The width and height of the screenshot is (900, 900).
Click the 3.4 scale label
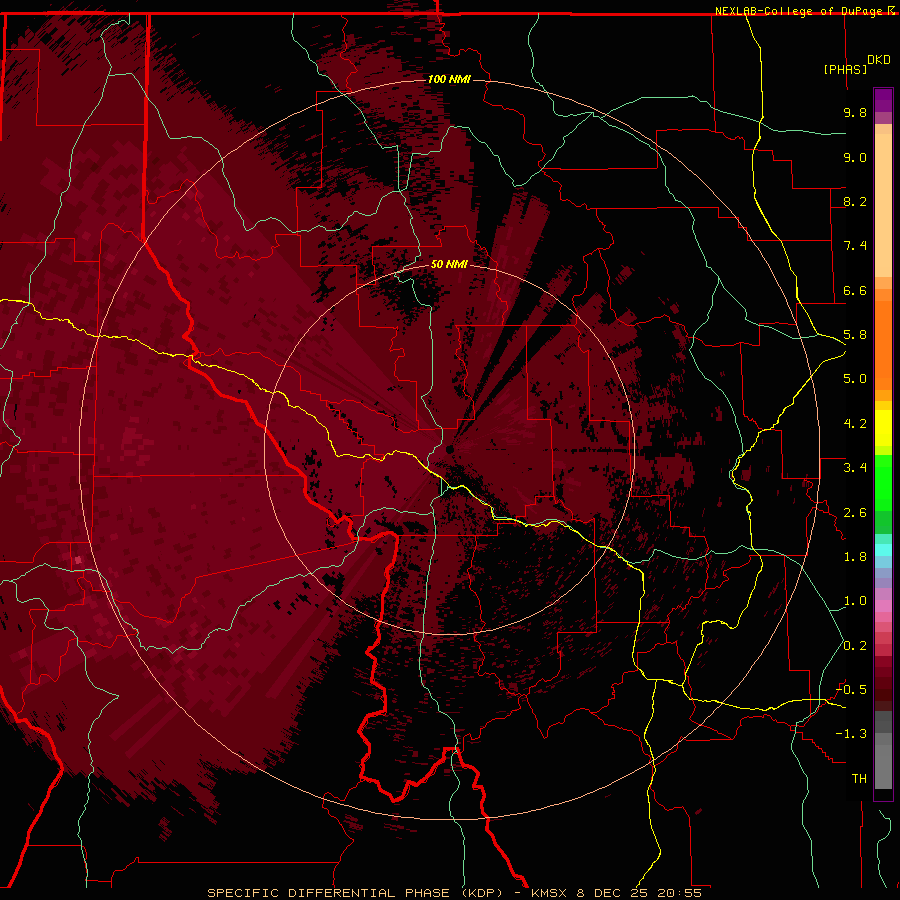[855, 468]
